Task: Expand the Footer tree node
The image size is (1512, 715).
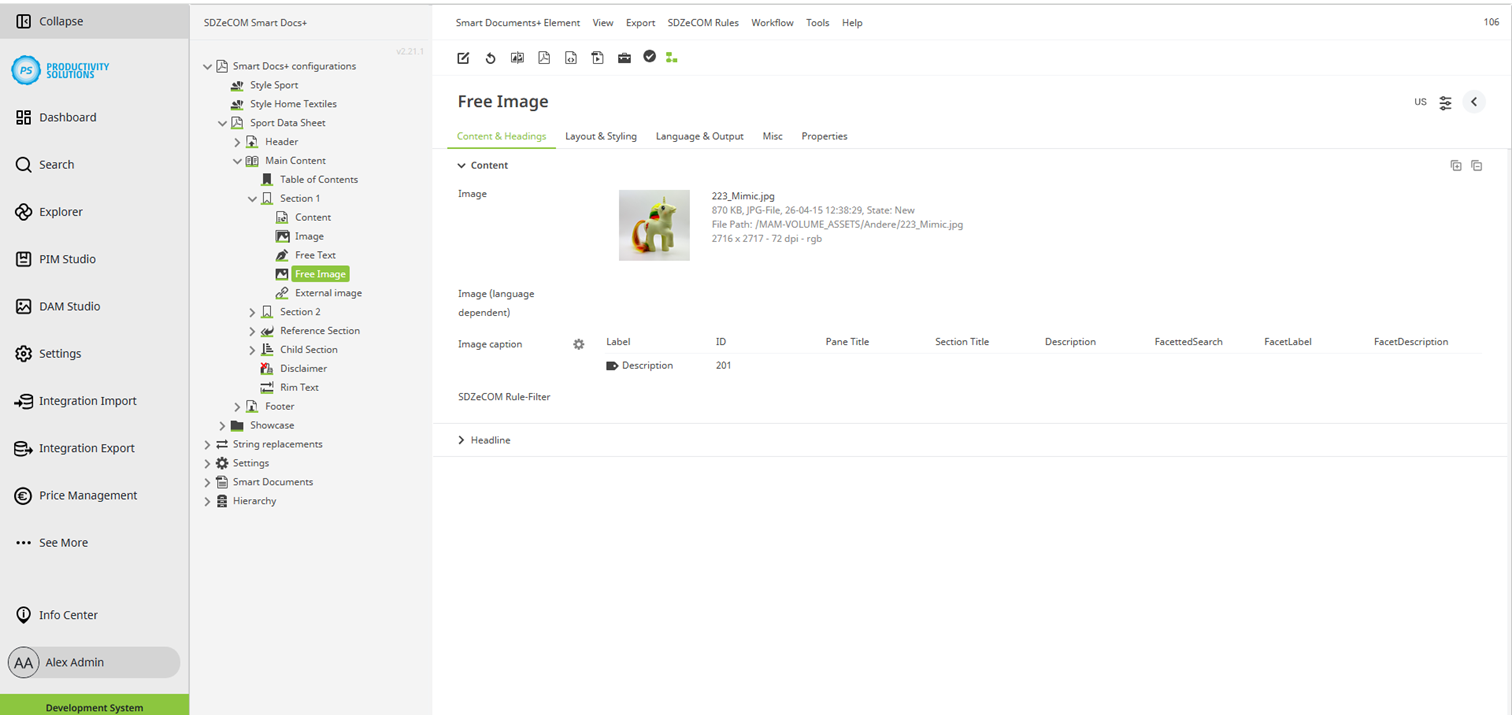Action: 238,407
